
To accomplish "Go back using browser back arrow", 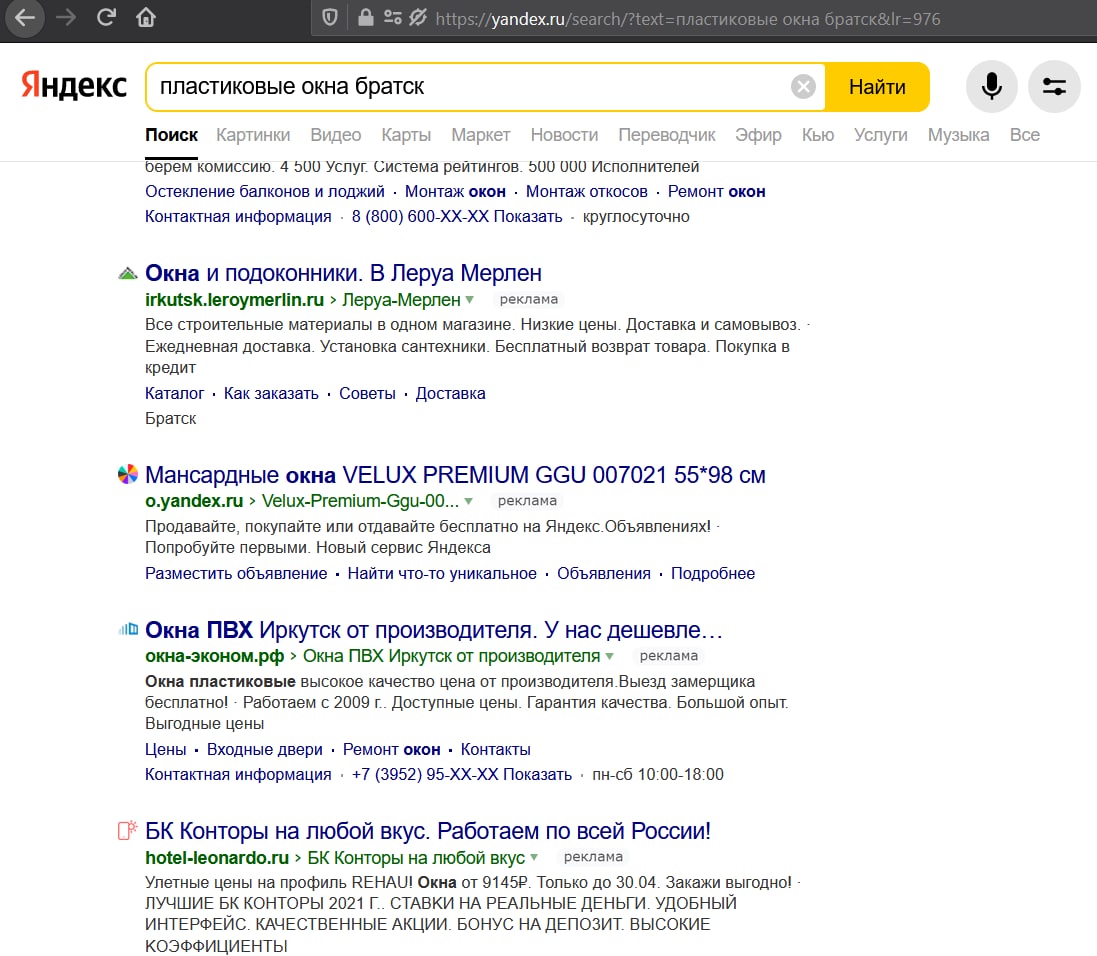I will [x=24, y=17].
